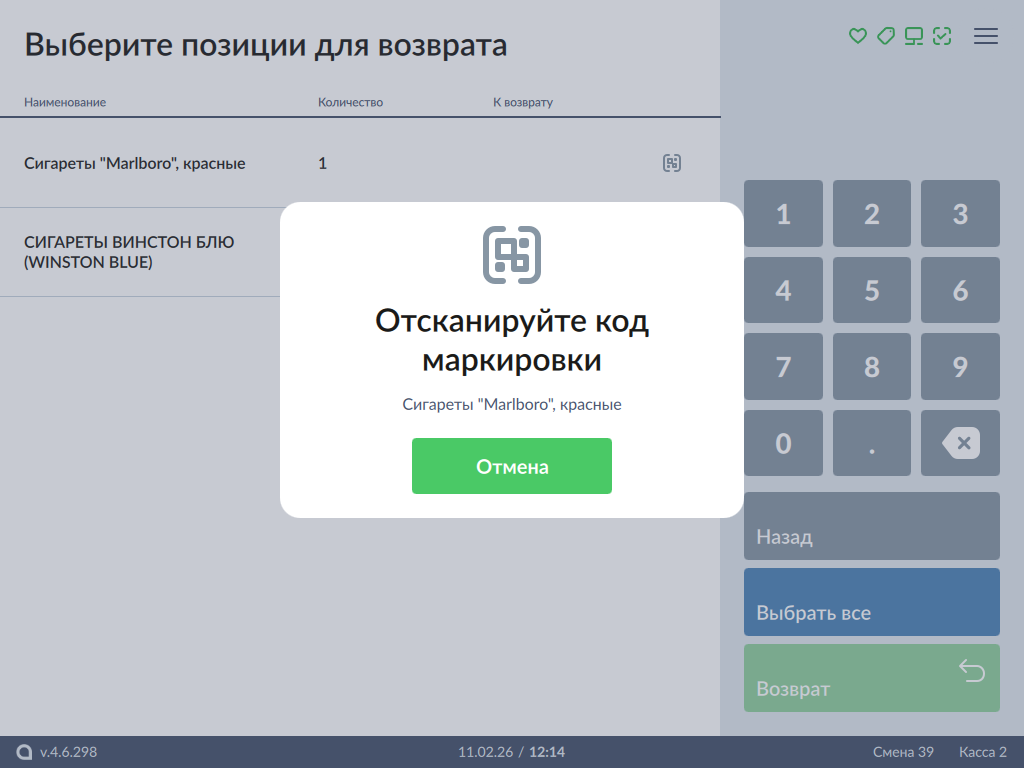This screenshot has height=768, width=1024.
Task: Select the Сигареты Marlboro красные row
Action: (135, 163)
